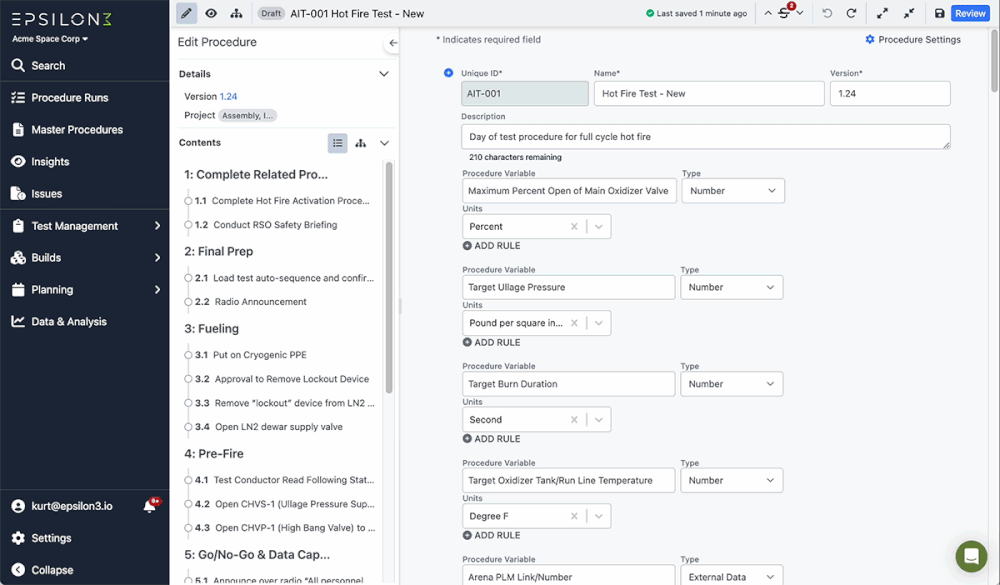Screen dimensions: 1000x585
Task: Switch to the eye preview mode
Action: 211,13
